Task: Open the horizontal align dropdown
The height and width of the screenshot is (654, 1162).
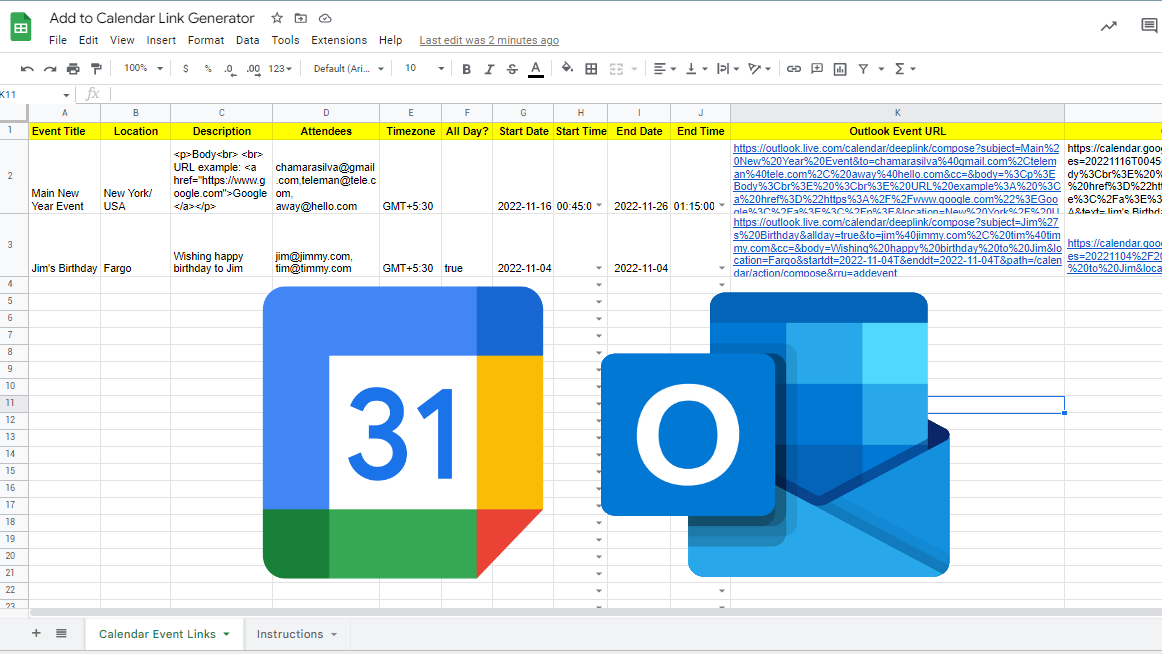Action: 665,69
